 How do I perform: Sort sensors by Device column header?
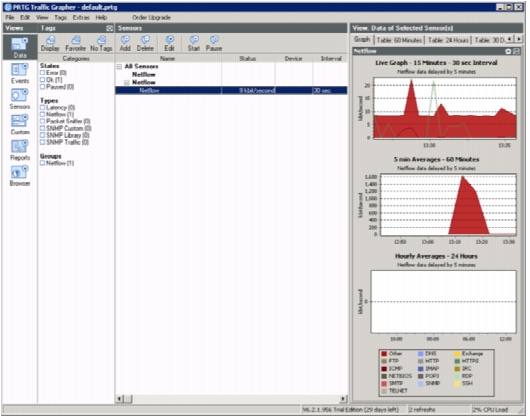(293, 58)
